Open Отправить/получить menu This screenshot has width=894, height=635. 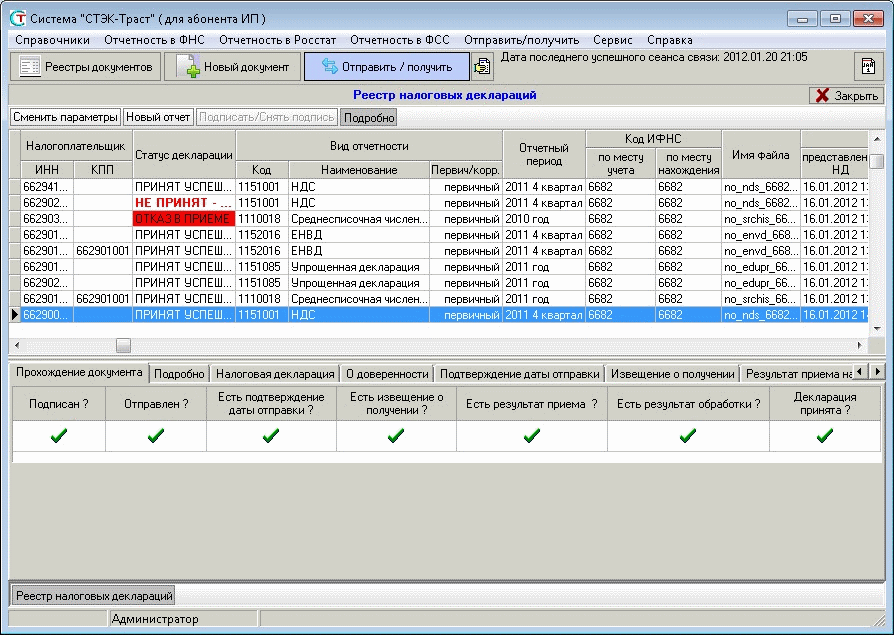click(521, 40)
